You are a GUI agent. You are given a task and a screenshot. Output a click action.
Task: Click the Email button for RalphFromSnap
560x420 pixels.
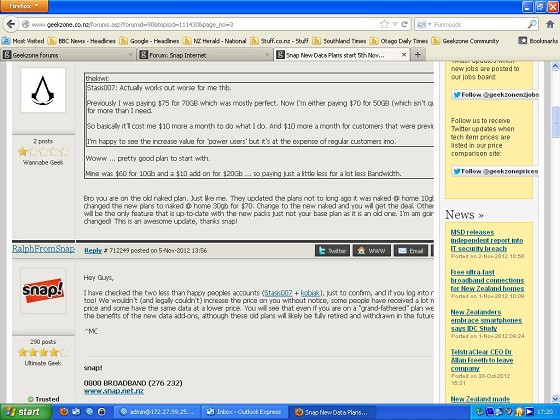click(x=411, y=251)
